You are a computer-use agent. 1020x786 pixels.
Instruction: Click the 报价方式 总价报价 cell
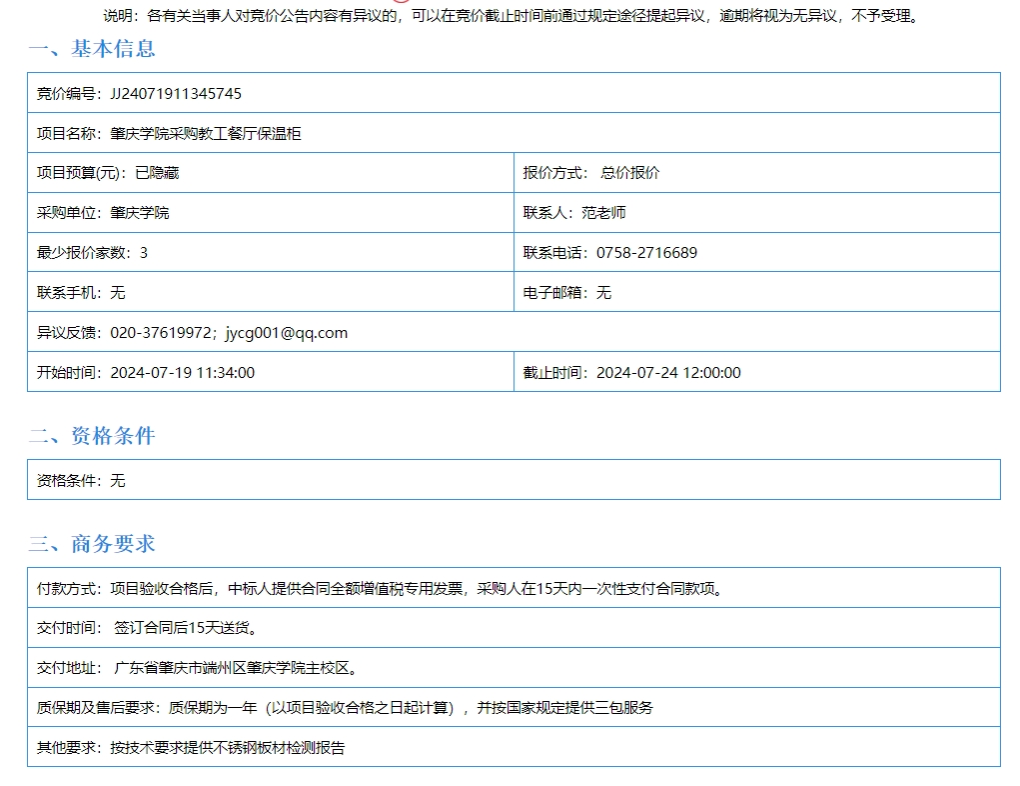(x=591, y=173)
